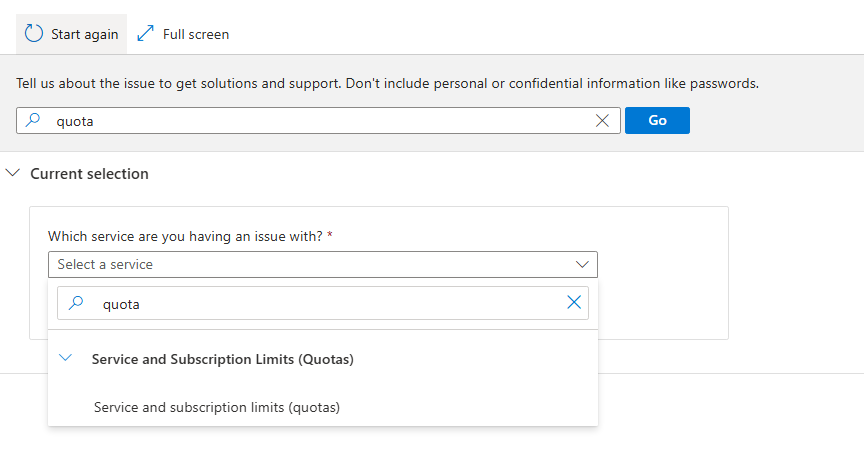864x476 pixels.
Task: Click the Service and Subscription Limits (Quotas) group header
Action: (223, 359)
